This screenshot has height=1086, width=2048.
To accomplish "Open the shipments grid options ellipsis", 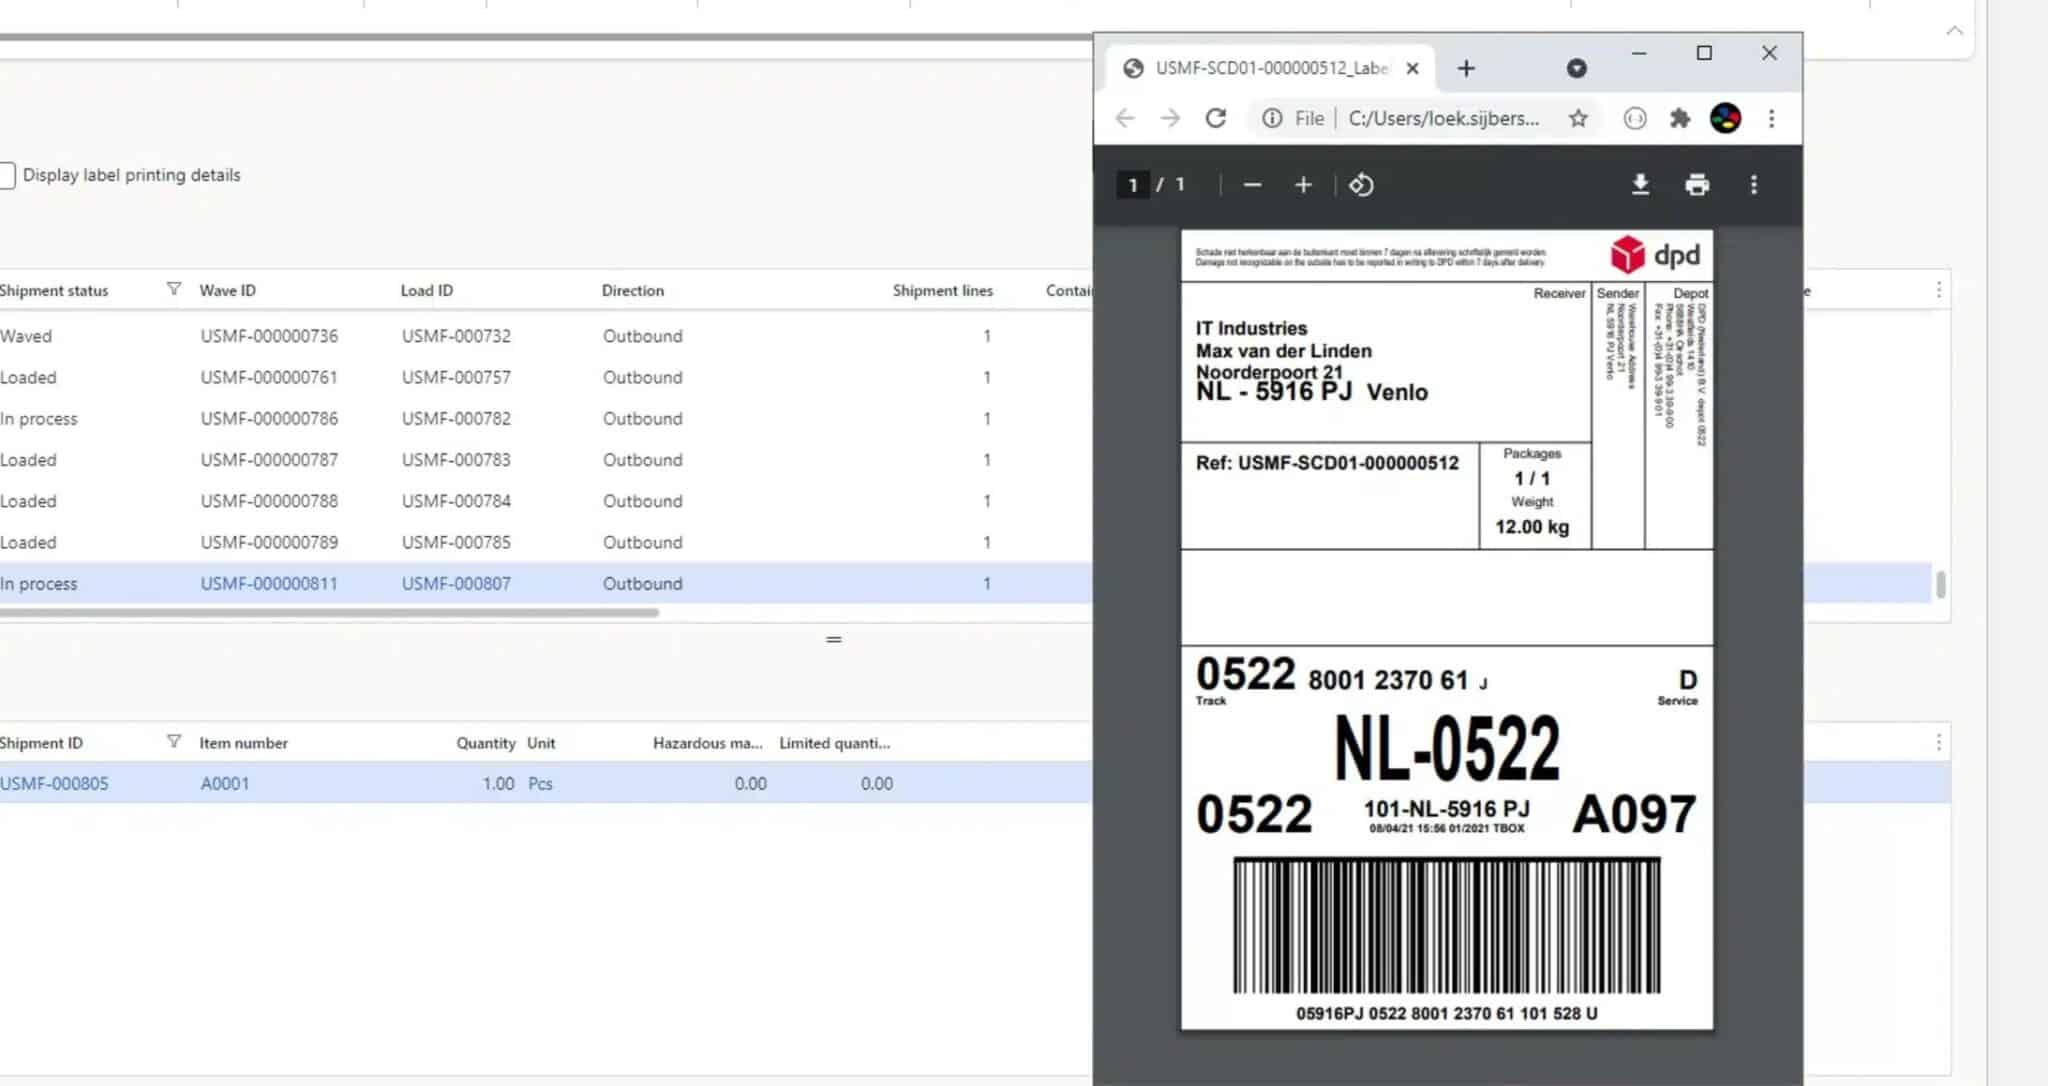I will (1938, 289).
